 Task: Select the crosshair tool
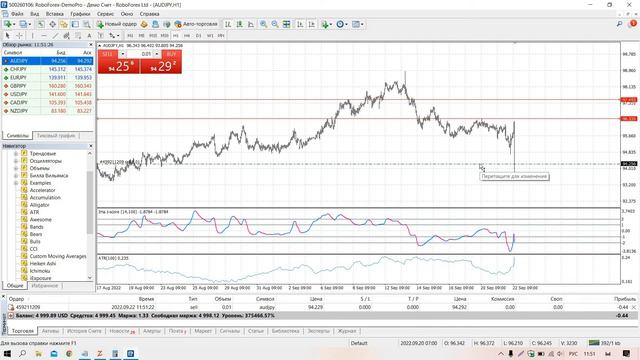tap(19, 36)
